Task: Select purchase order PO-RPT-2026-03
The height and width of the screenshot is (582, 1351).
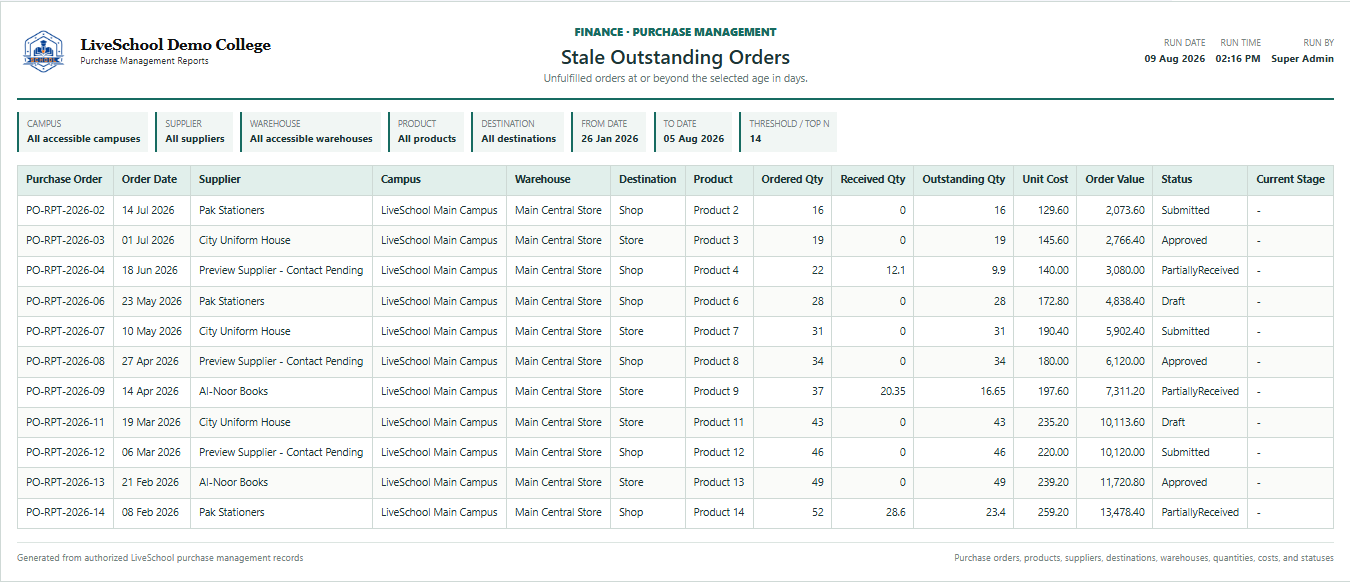Action: (65, 240)
